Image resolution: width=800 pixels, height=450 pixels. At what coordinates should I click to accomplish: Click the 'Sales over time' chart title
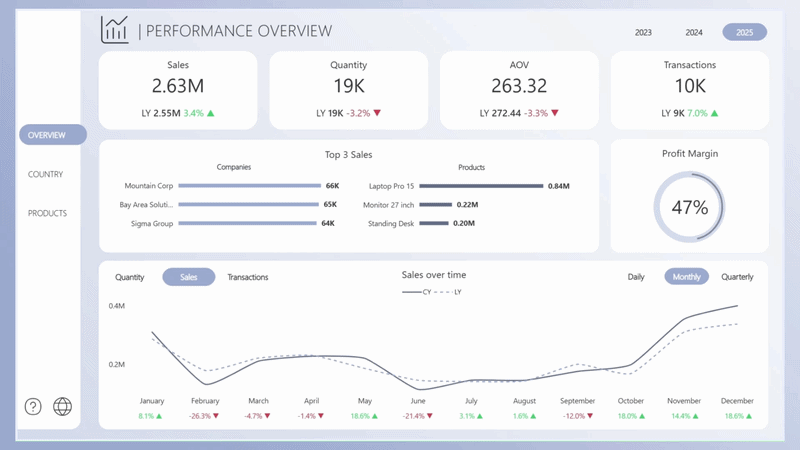434,275
